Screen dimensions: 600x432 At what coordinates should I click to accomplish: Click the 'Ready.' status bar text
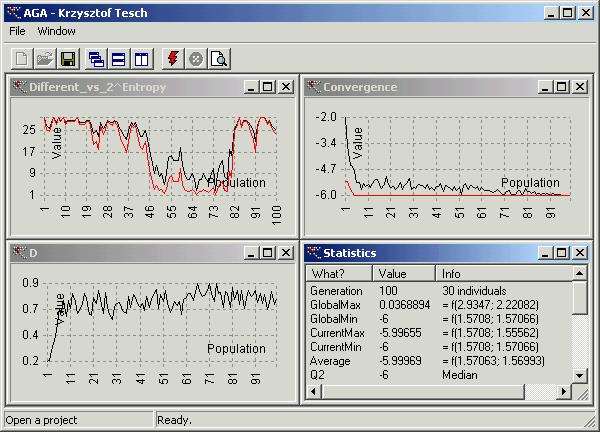coord(174,420)
